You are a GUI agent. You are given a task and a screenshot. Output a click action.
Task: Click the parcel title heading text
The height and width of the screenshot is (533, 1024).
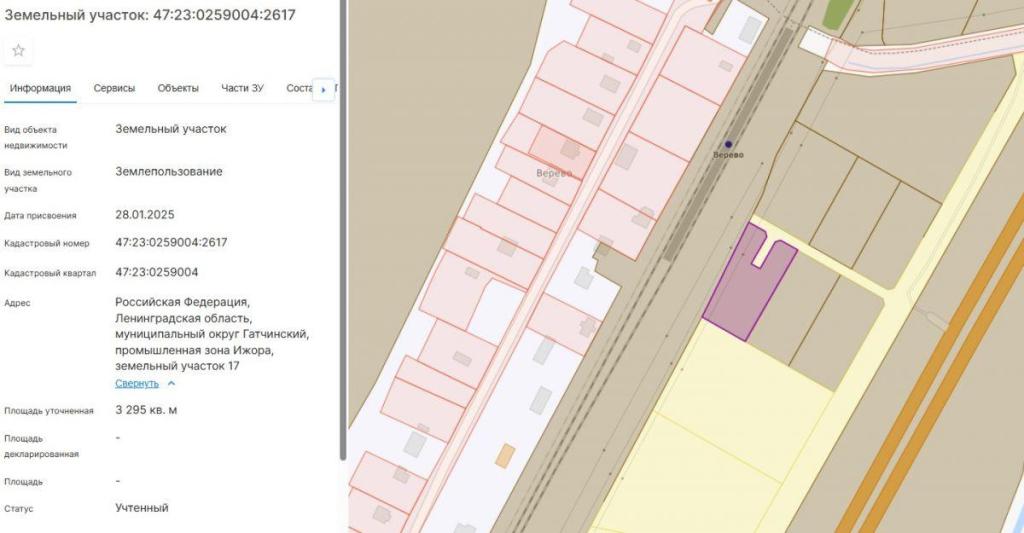(x=150, y=15)
